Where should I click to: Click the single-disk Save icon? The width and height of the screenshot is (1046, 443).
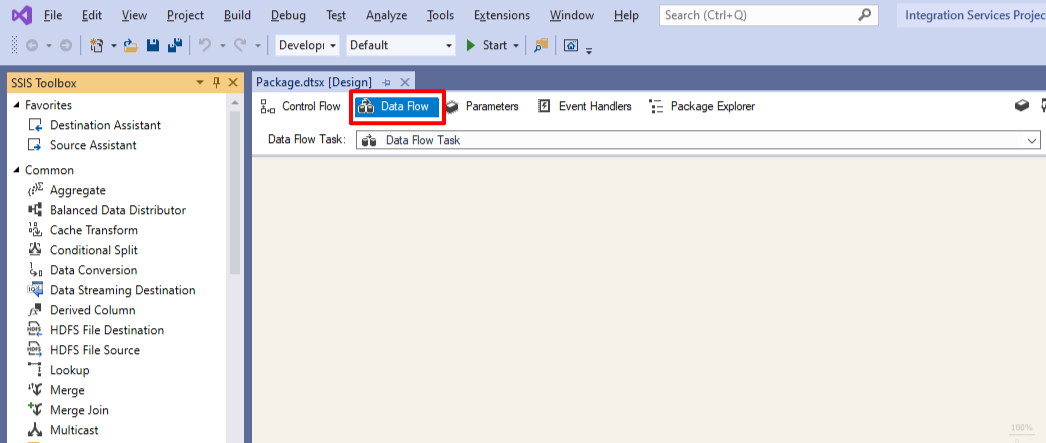pos(153,45)
